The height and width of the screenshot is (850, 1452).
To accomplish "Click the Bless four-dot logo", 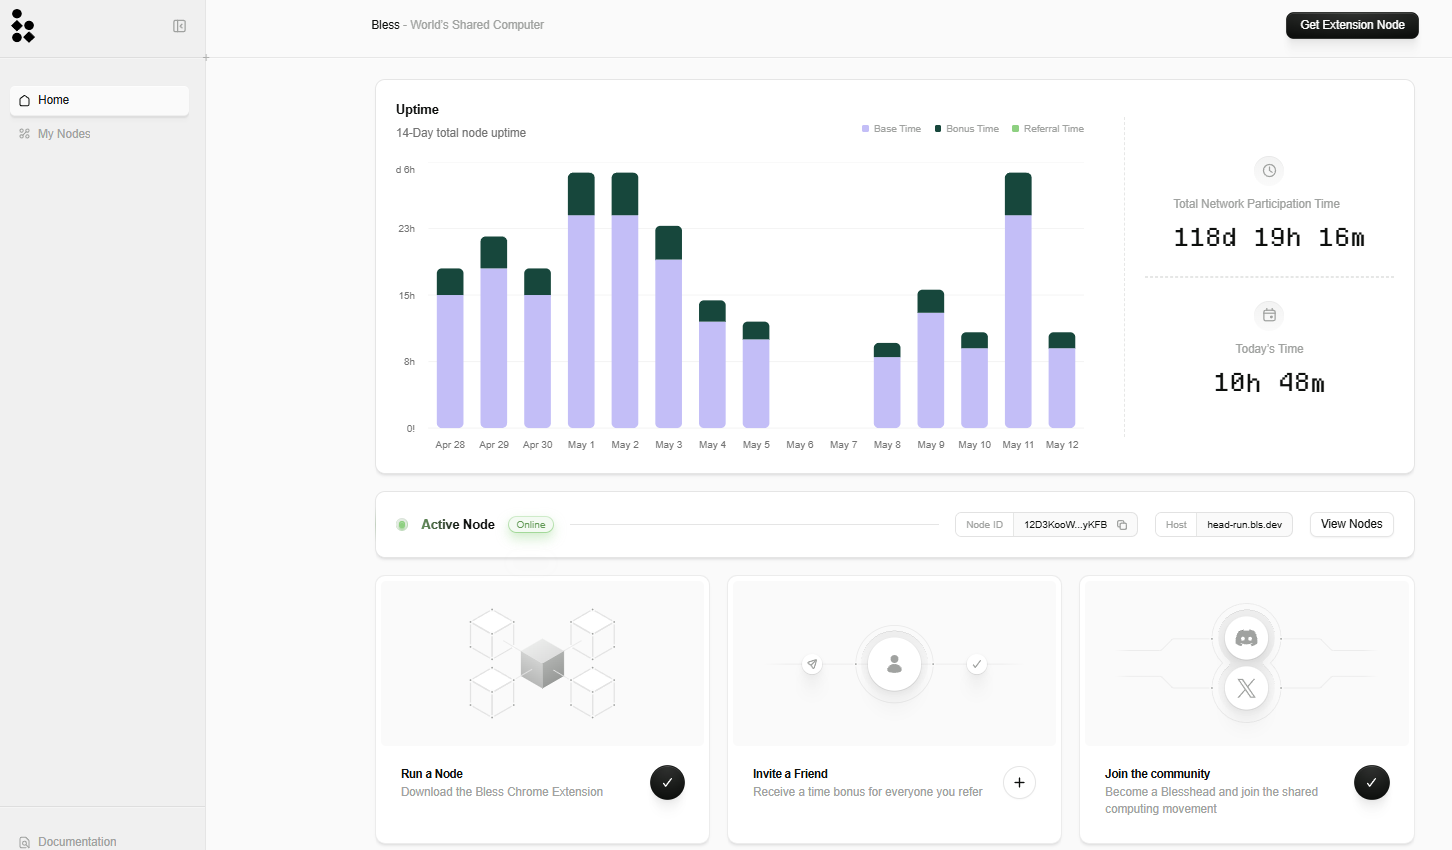I will click(x=23, y=26).
